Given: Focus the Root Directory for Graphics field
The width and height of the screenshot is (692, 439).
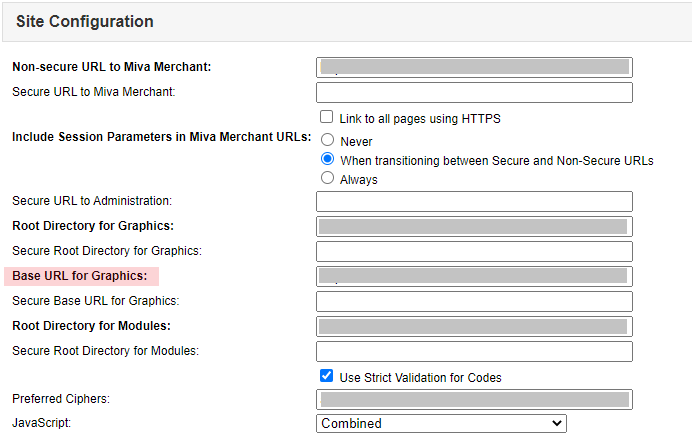Looking at the screenshot, I should (474, 226).
